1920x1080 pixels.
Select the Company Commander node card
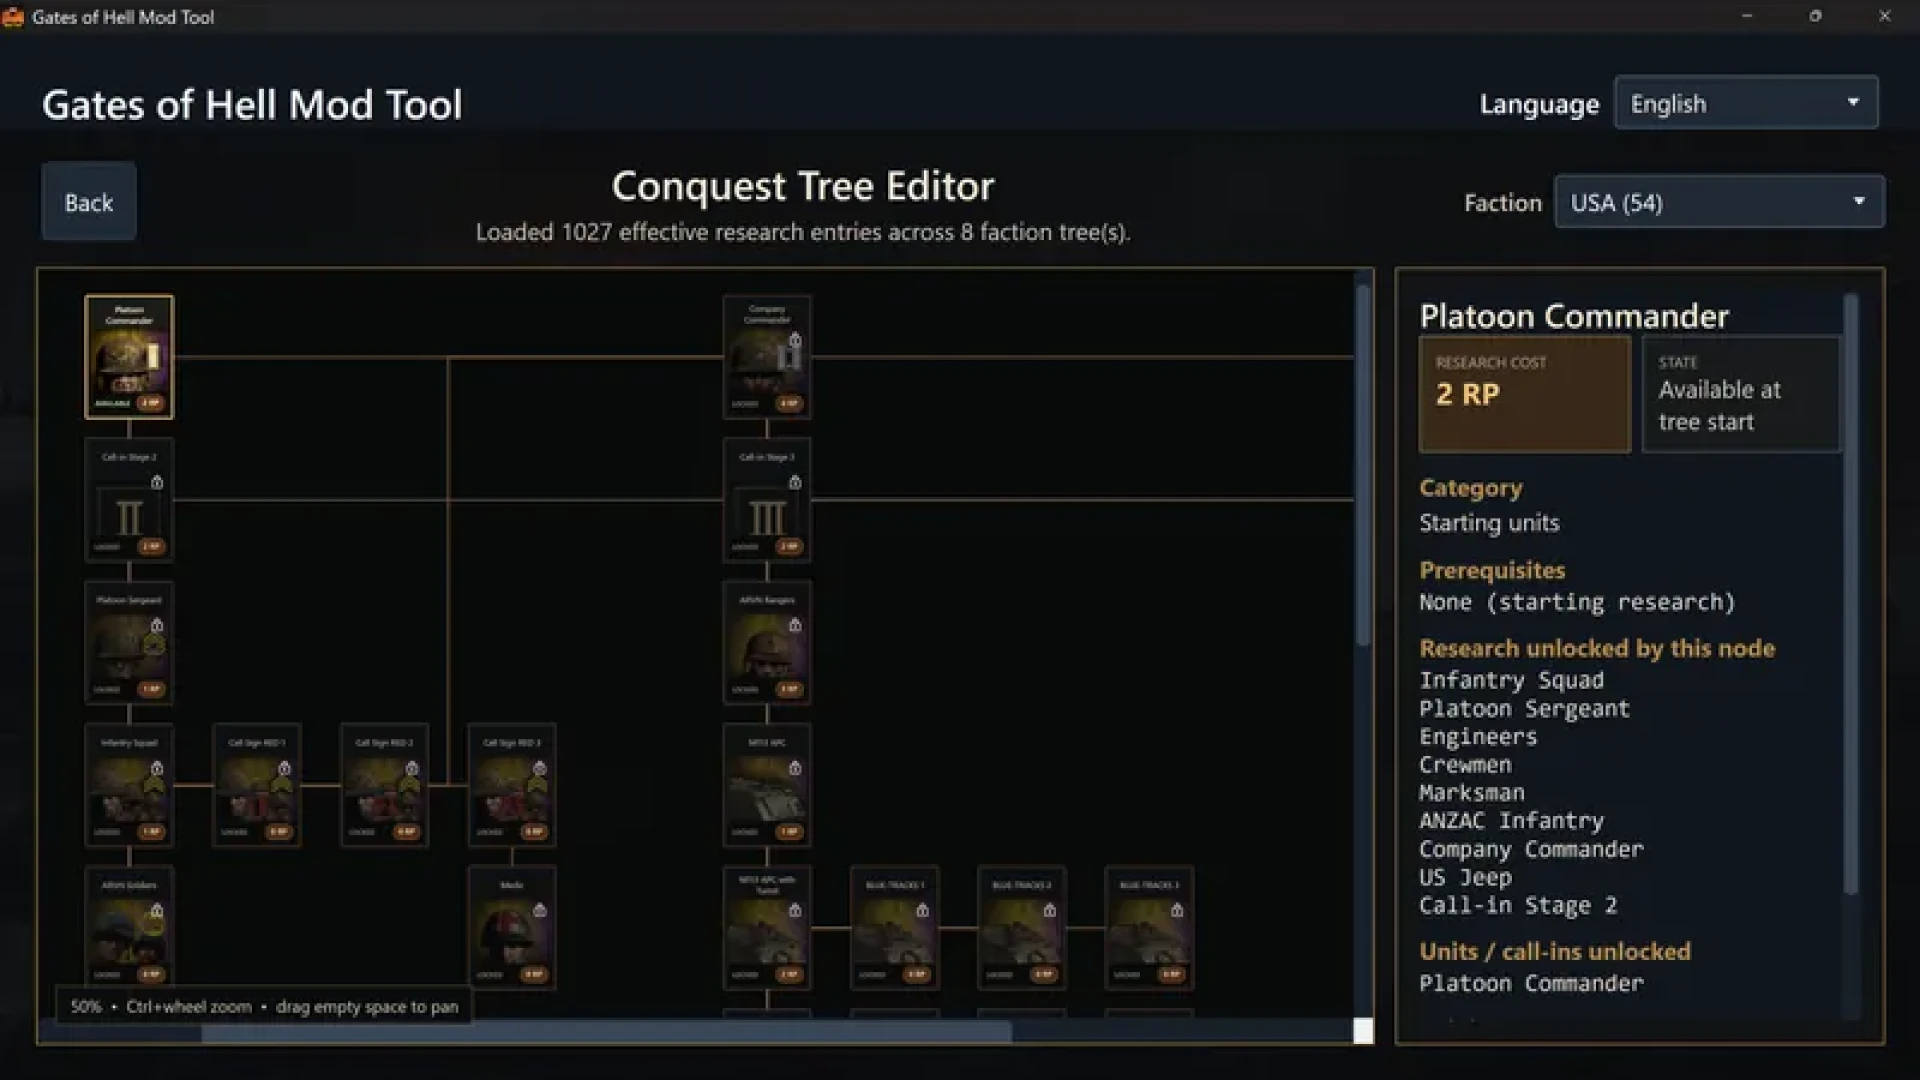coord(767,357)
